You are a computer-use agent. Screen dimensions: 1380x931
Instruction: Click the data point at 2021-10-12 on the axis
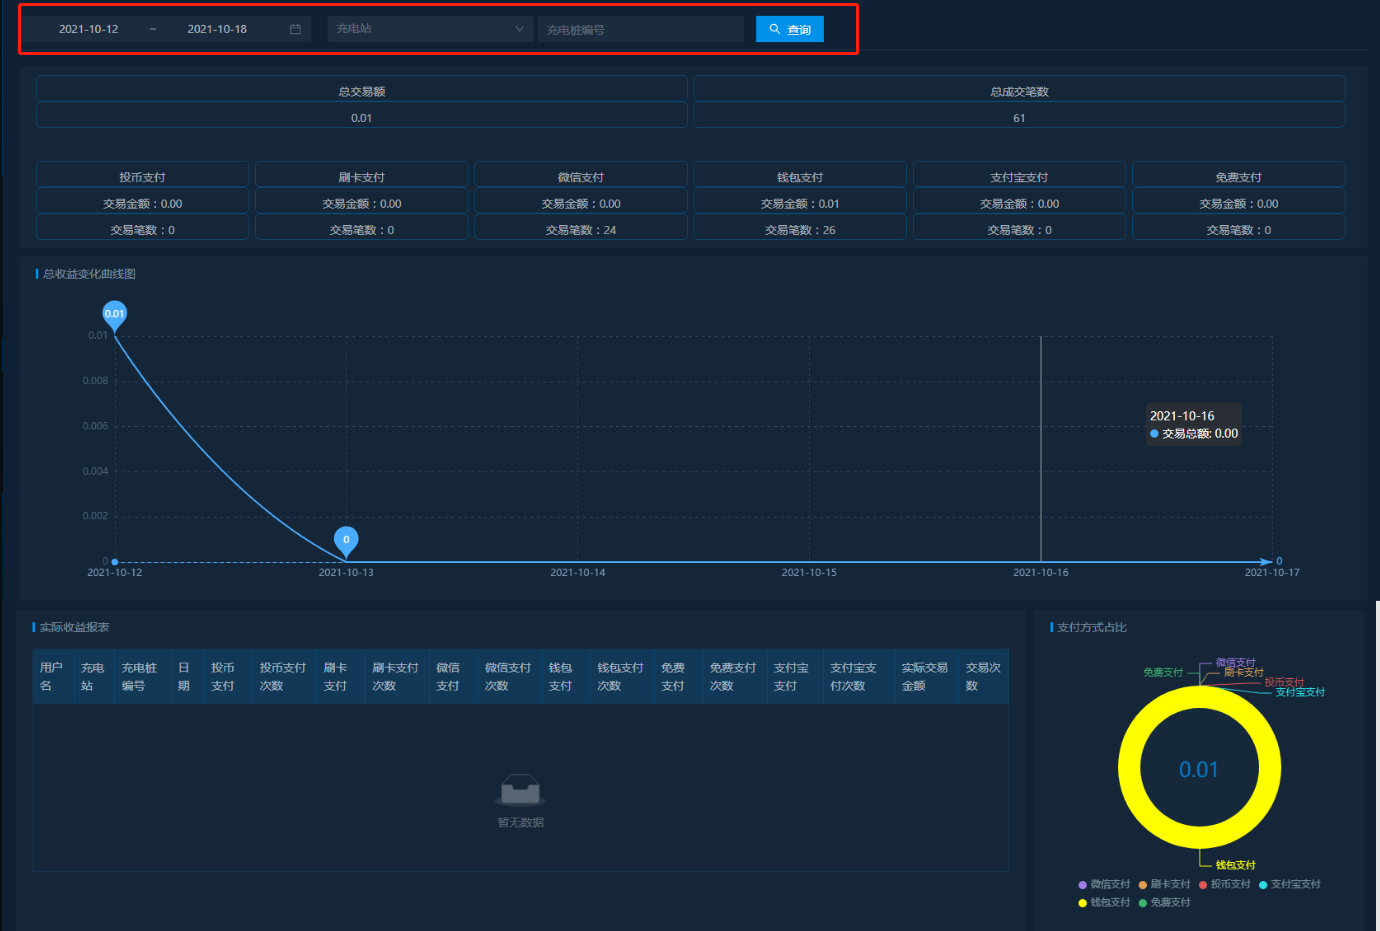115,562
